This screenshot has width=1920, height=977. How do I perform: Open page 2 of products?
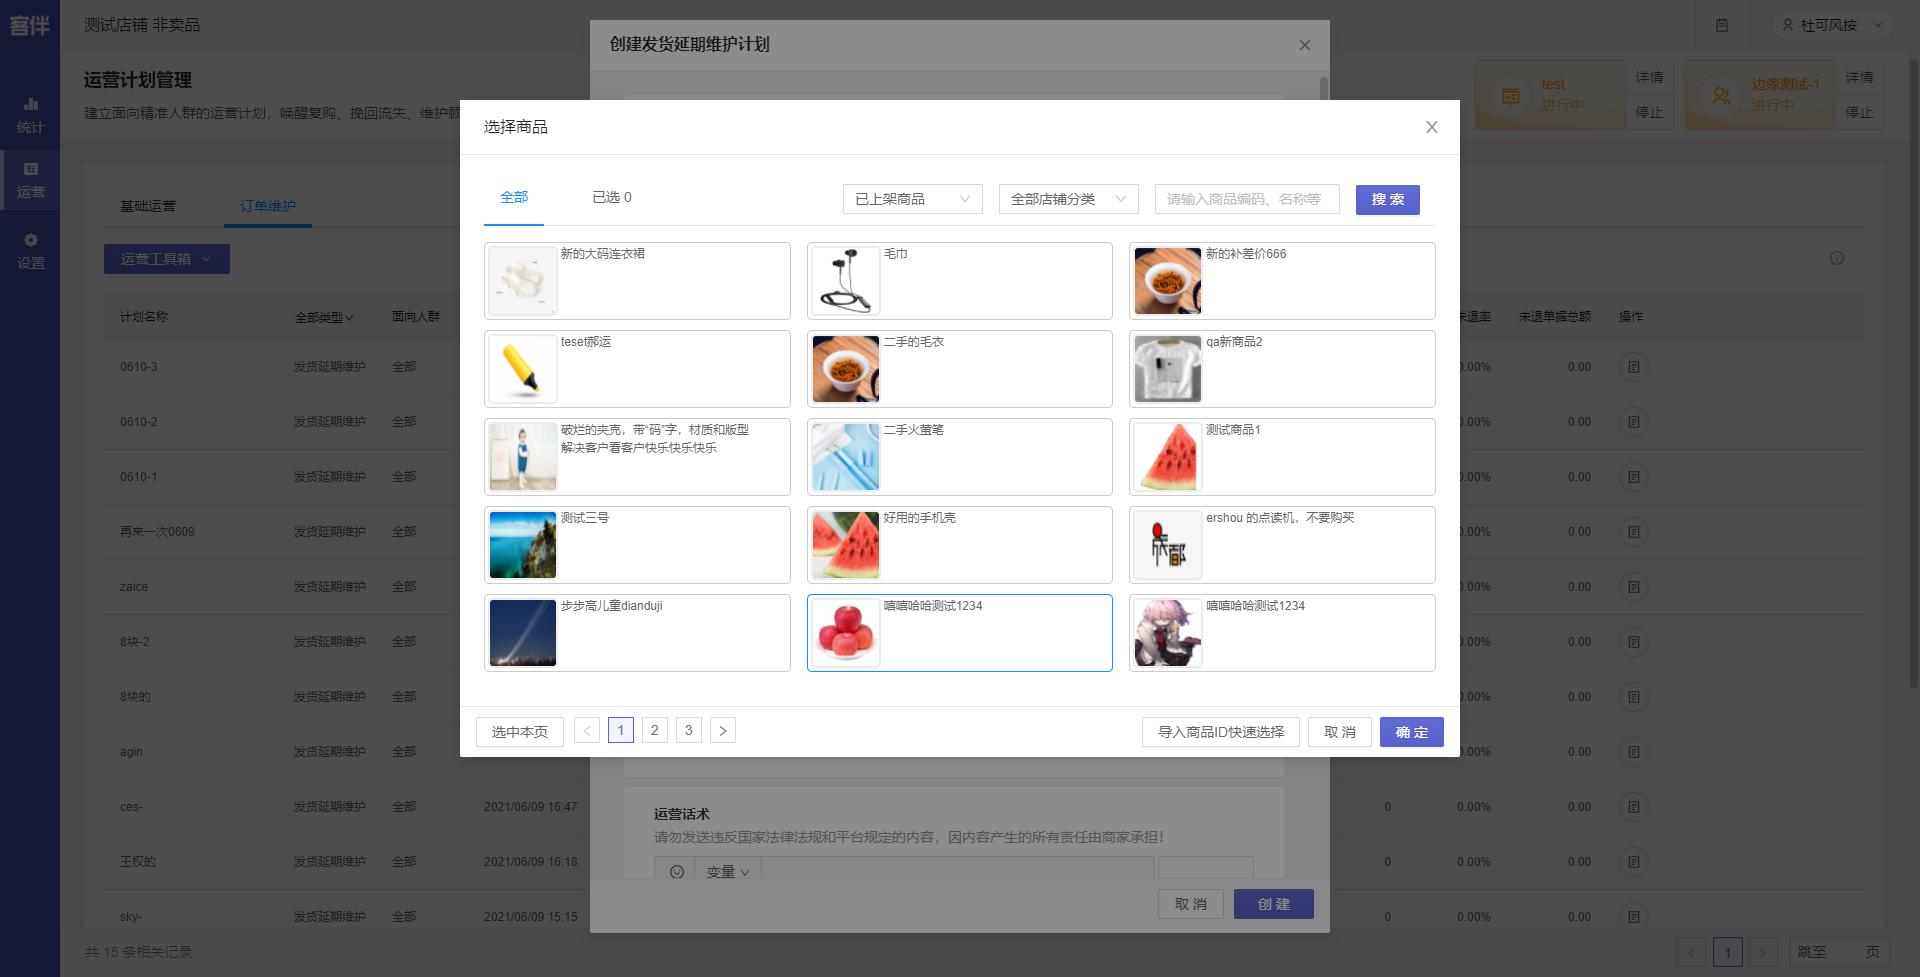click(x=655, y=731)
